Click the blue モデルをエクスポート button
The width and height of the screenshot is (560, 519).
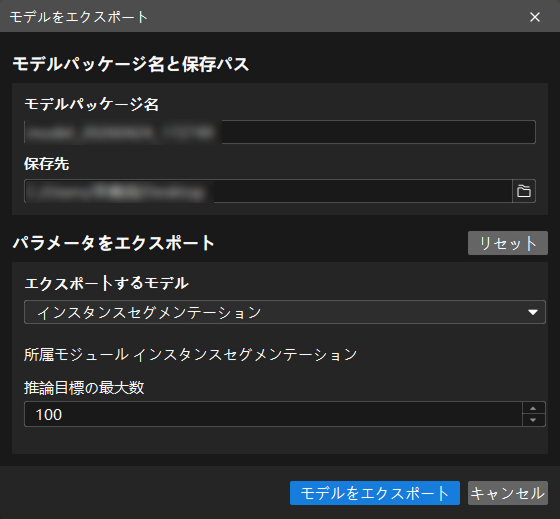click(x=375, y=493)
